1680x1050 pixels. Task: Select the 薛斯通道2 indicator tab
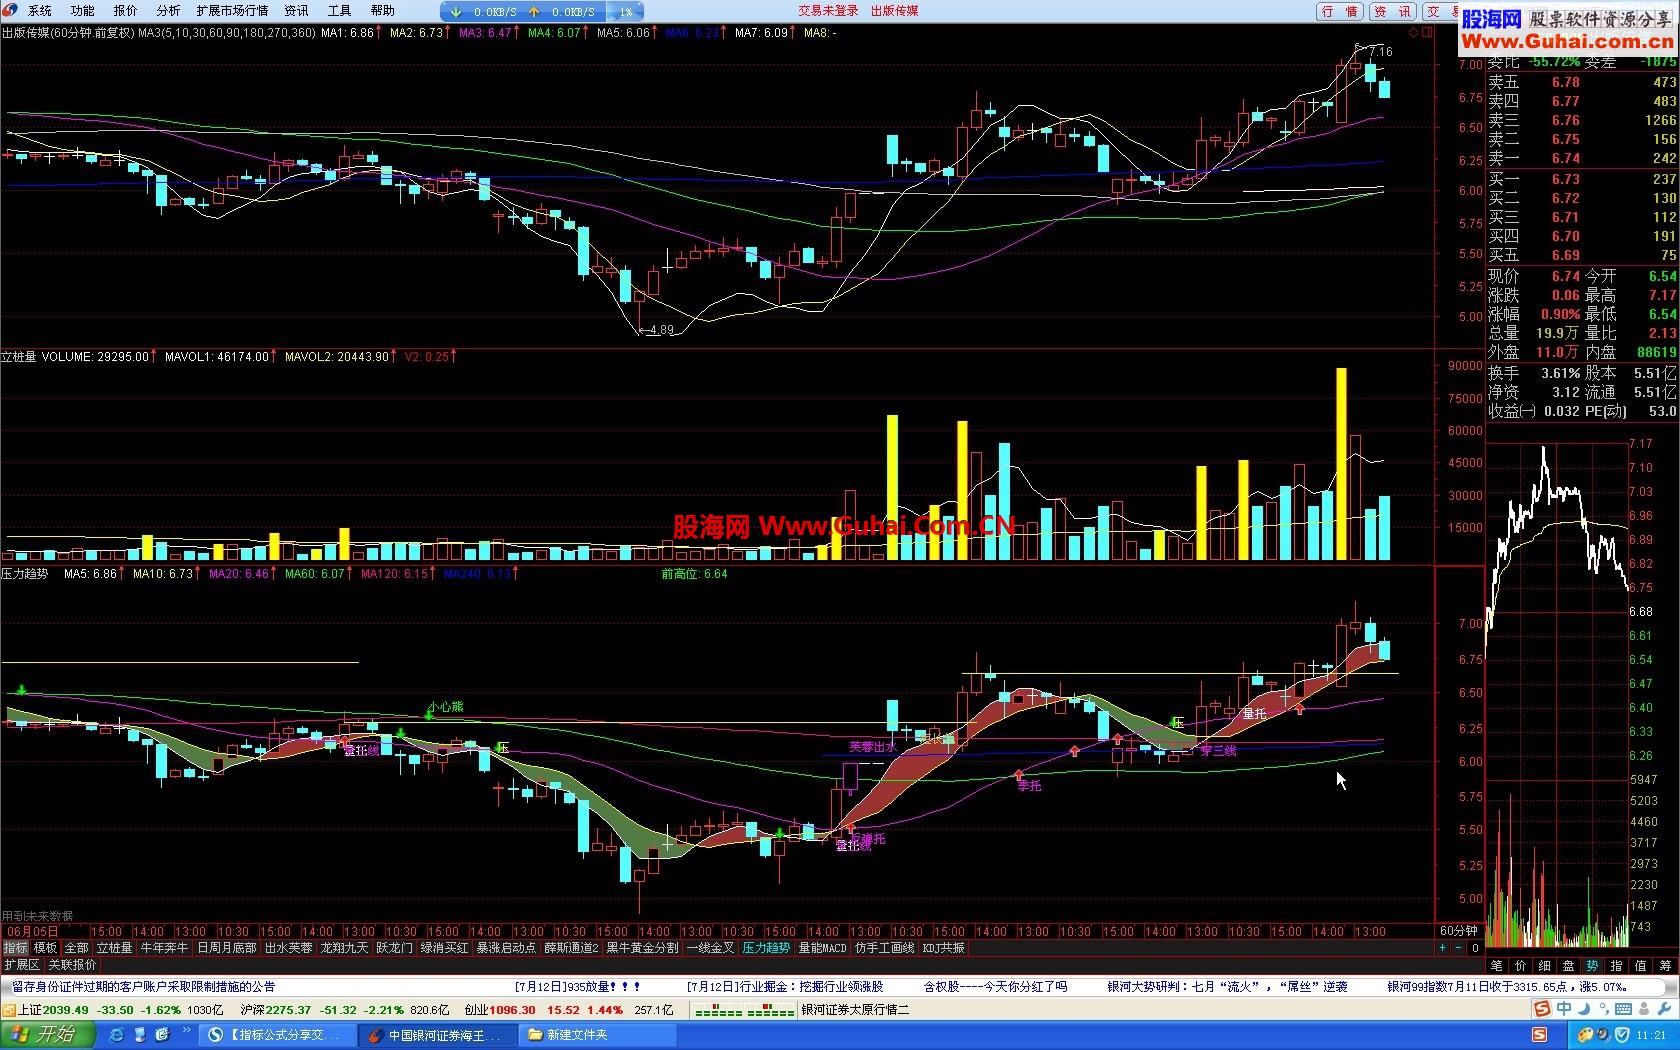571,947
